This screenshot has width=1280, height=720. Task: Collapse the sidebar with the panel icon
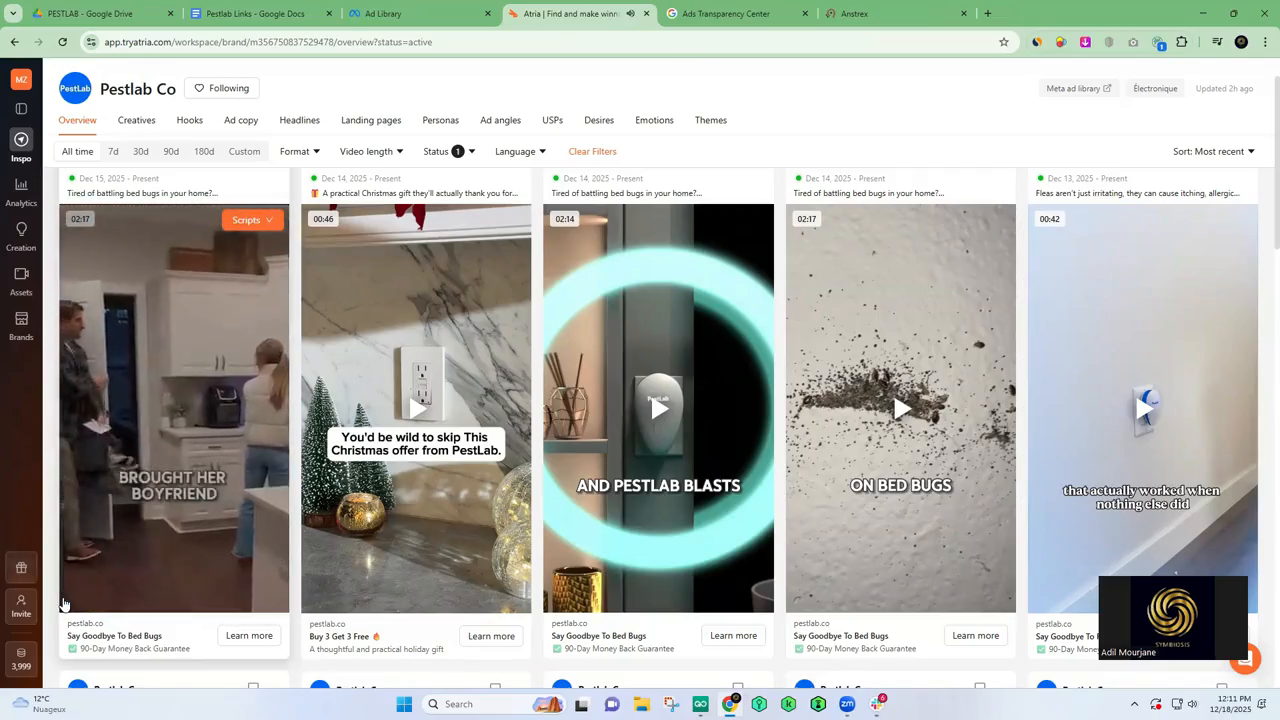tap(21, 108)
